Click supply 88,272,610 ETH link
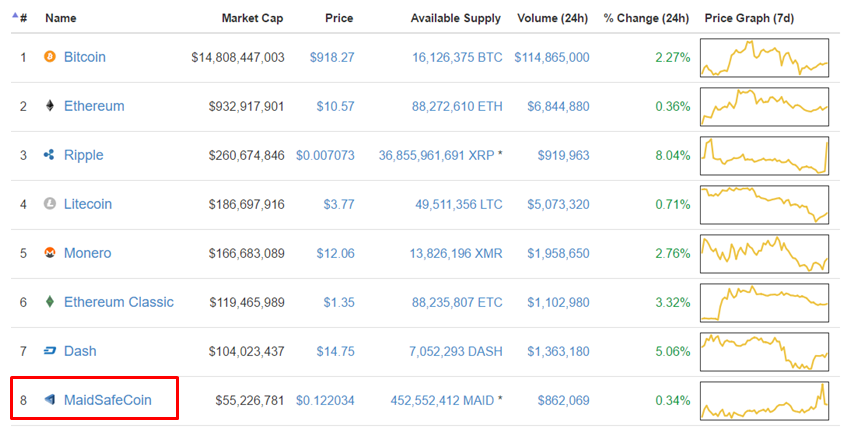The width and height of the screenshot is (844, 429). (458, 106)
